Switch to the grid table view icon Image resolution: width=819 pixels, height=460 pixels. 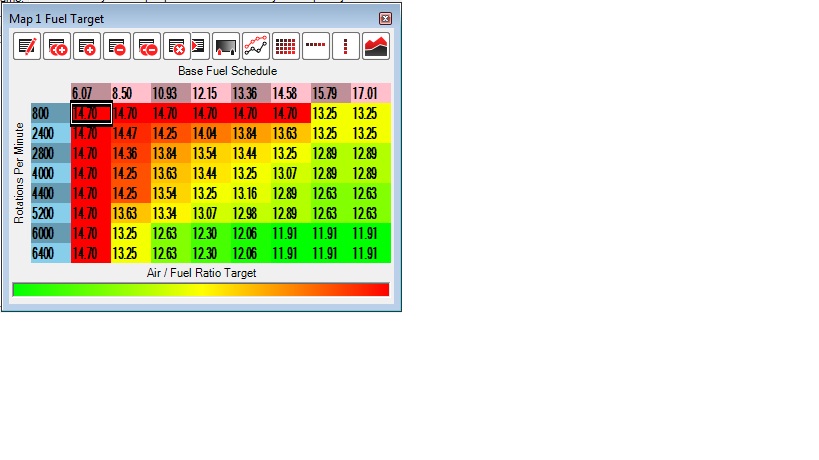[287, 46]
